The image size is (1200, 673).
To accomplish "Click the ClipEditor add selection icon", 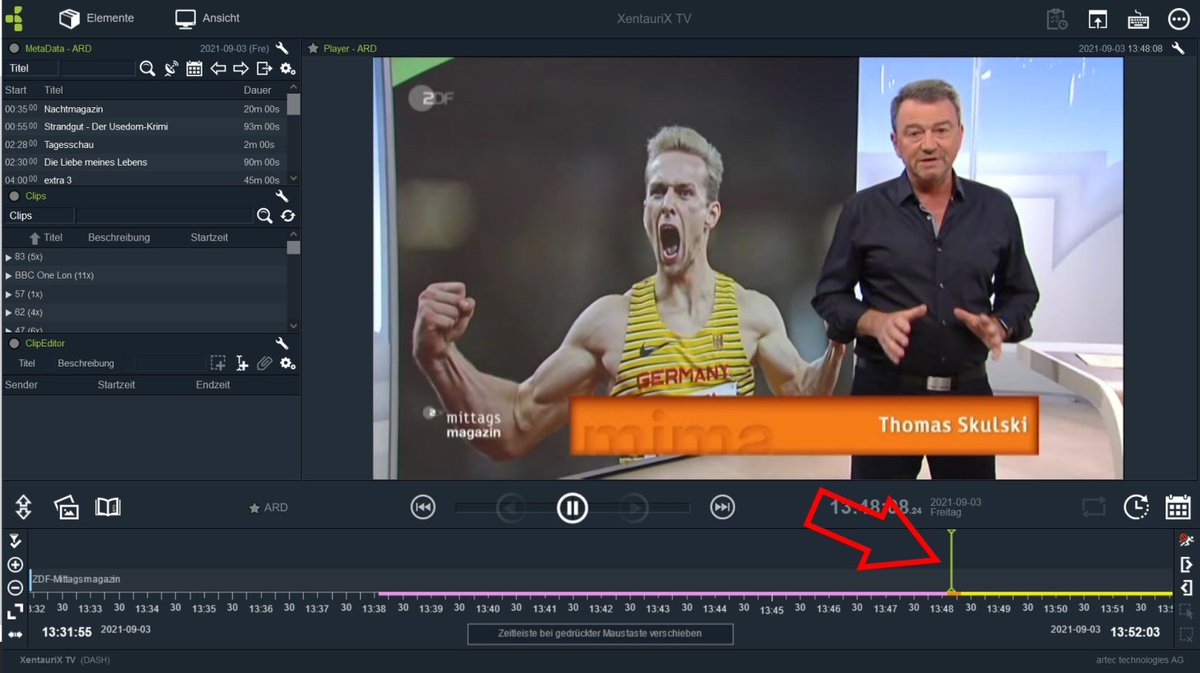I will (x=217, y=363).
